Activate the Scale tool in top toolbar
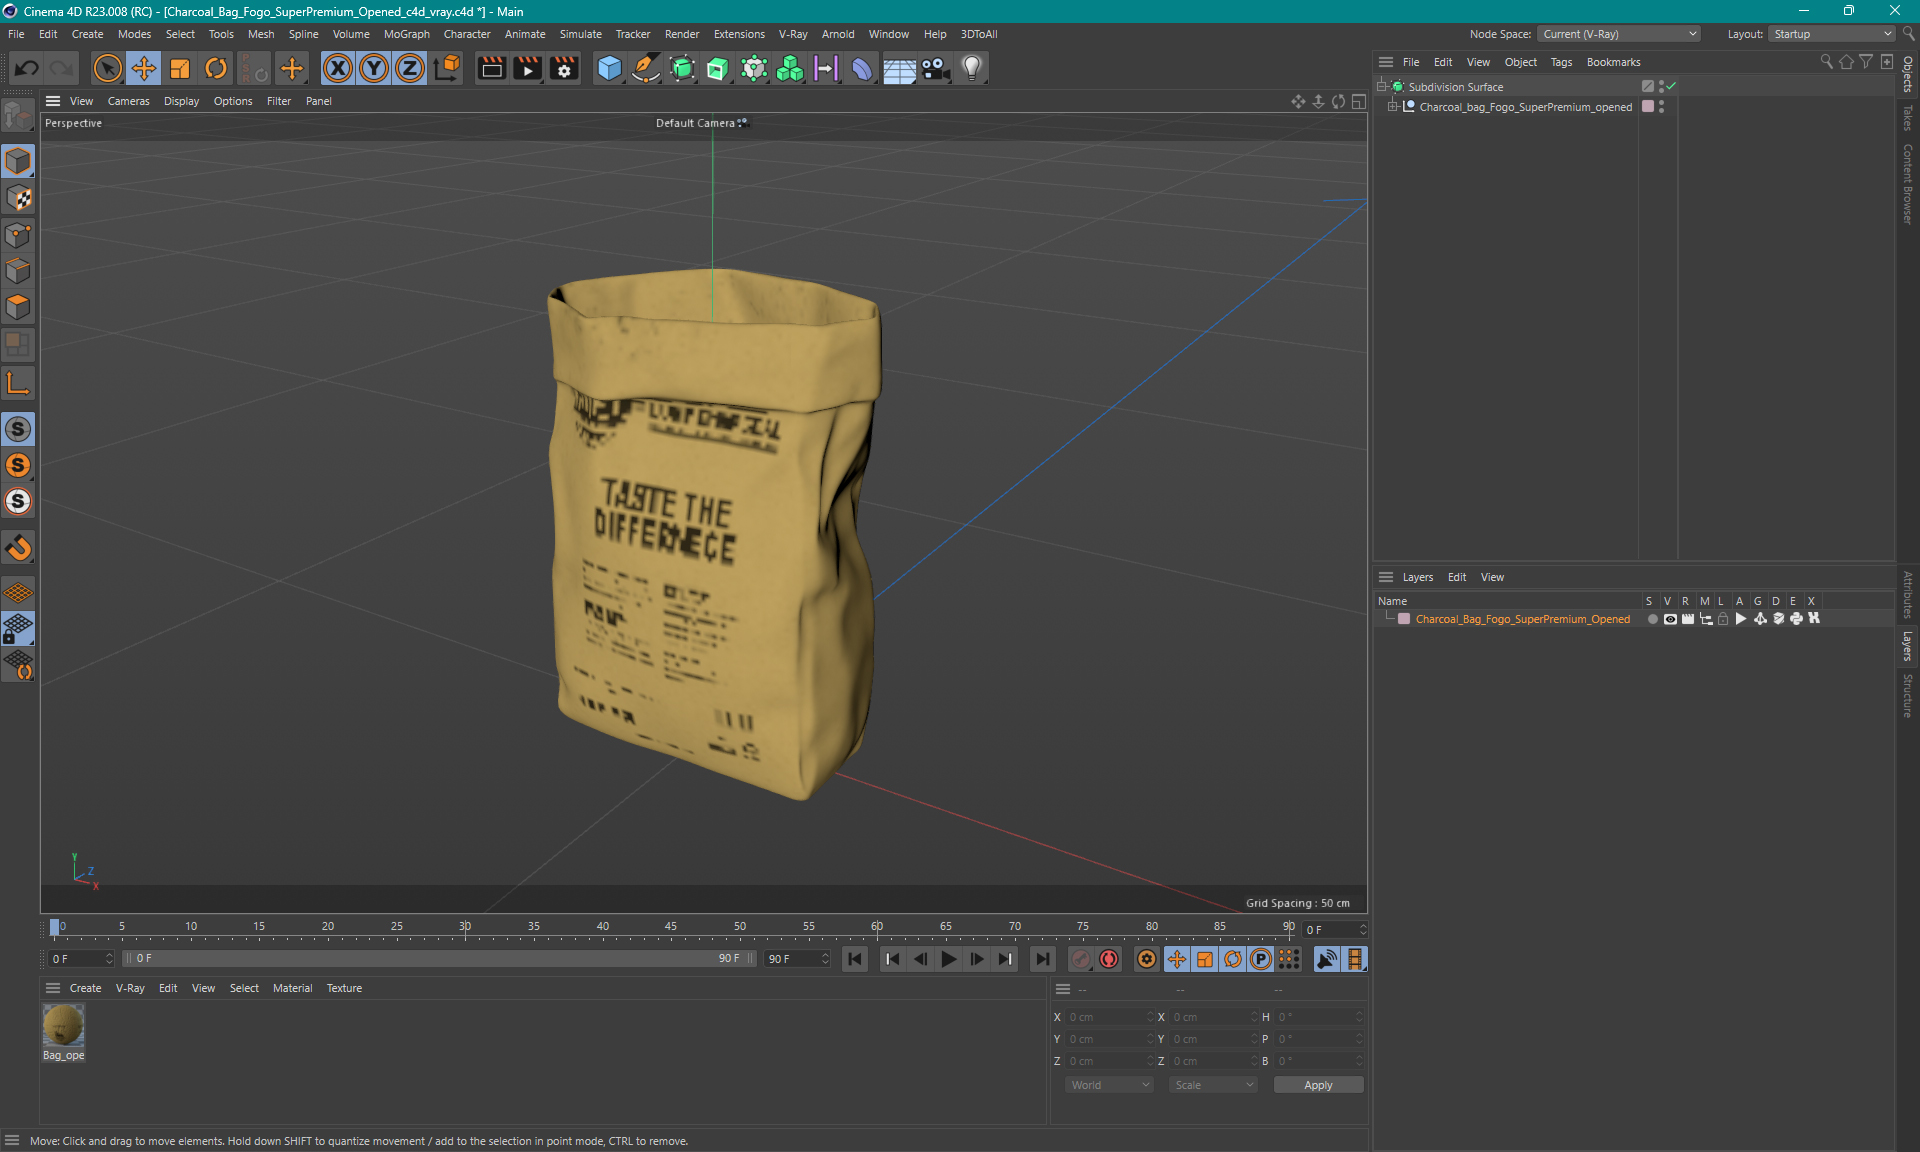 [180, 68]
